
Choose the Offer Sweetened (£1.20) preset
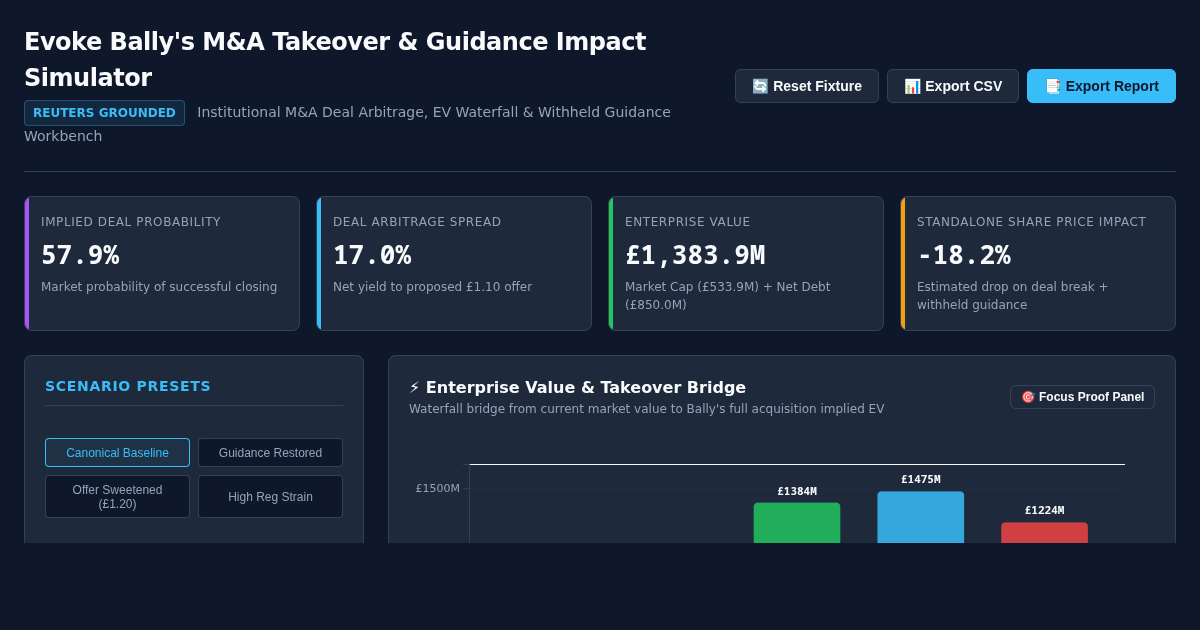point(117,497)
